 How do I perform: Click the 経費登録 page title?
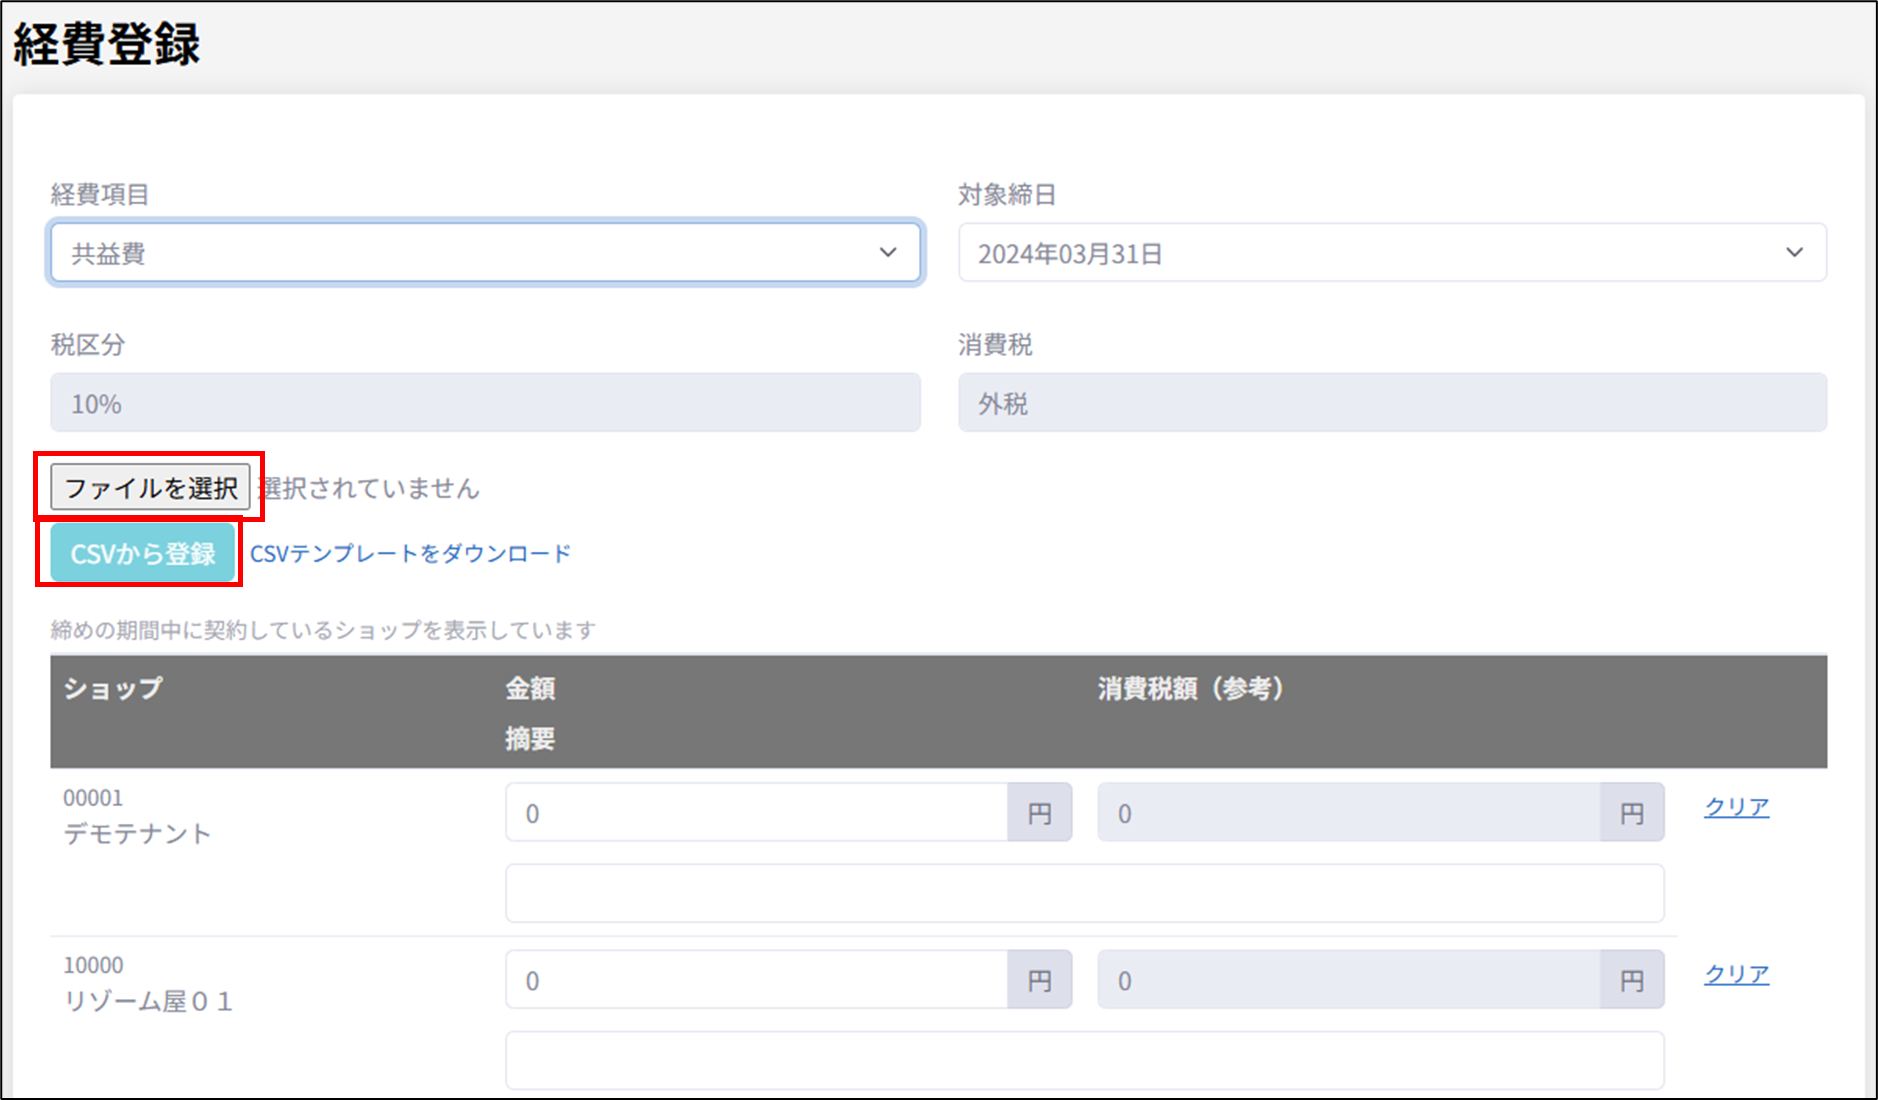click(x=107, y=45)
